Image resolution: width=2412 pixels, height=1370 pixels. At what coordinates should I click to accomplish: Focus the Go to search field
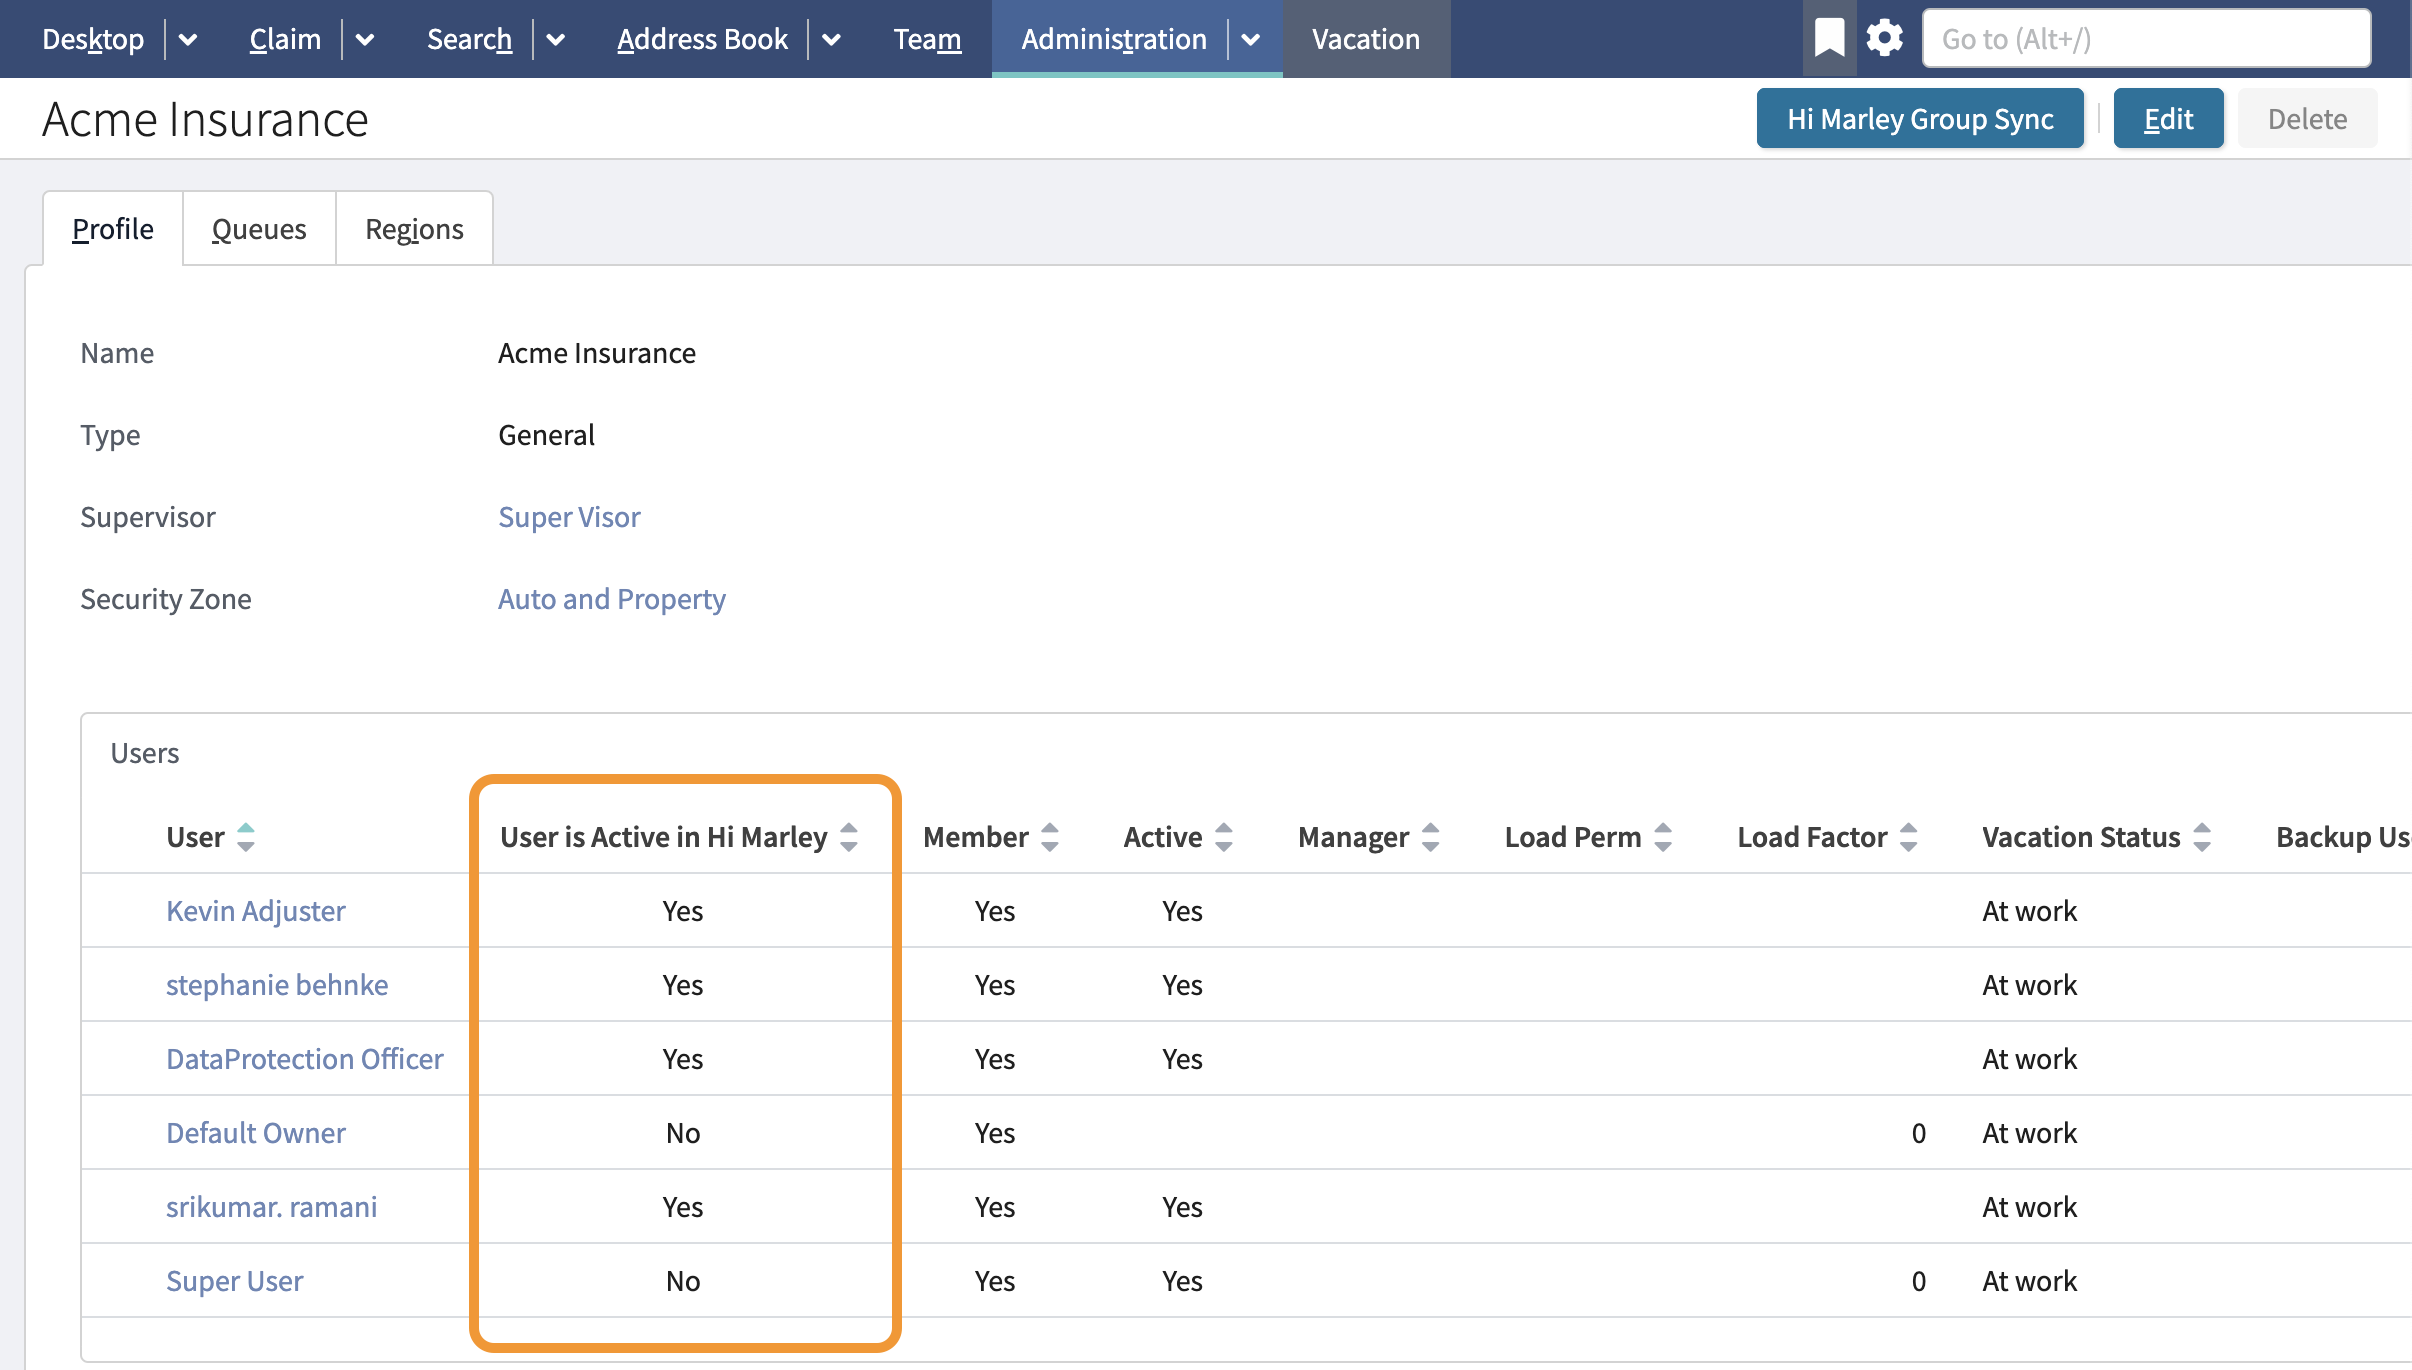(x=2146, y=39)
